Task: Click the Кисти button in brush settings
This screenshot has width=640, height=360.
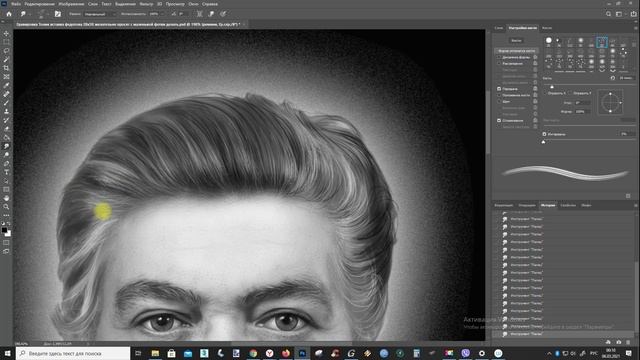Action: (516, 41)
